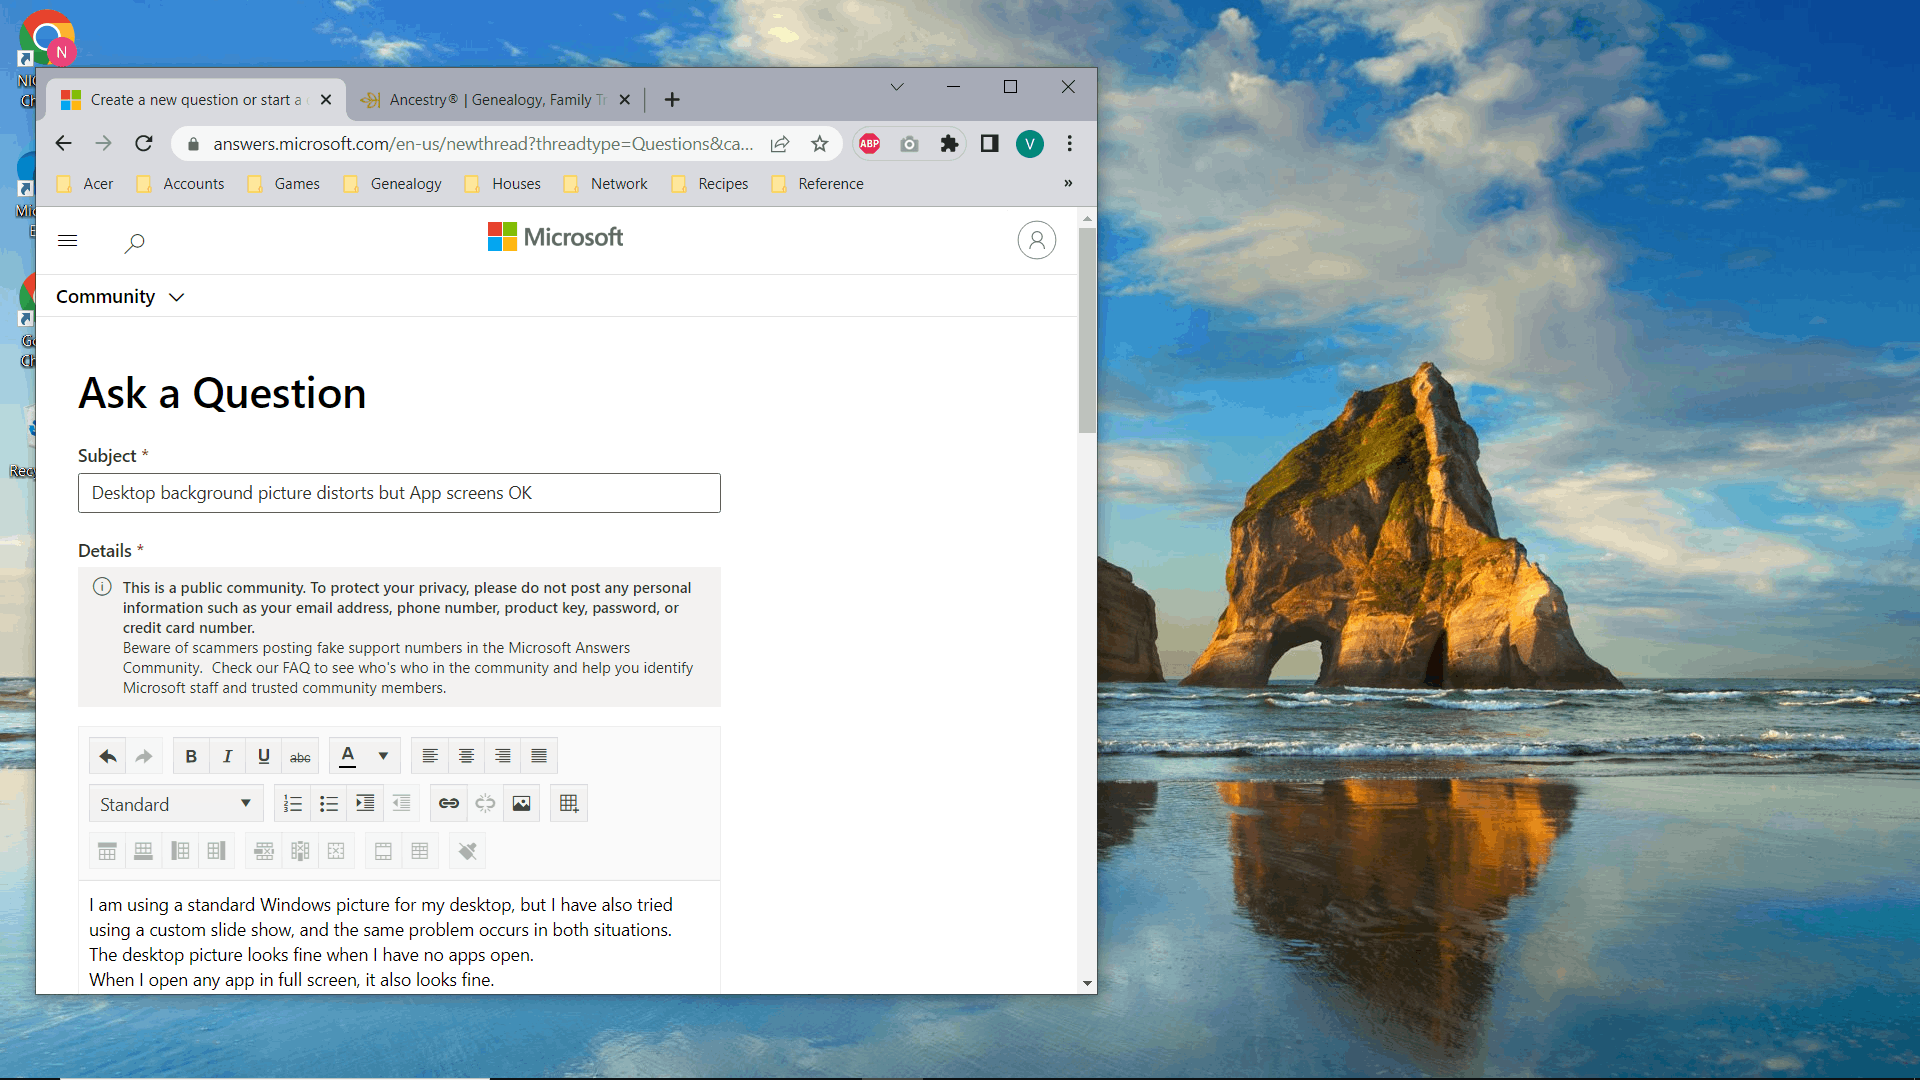Viewport: 1920px width, 1080px height.
Task: Apply the font color A button
Action: coord(348,756)
